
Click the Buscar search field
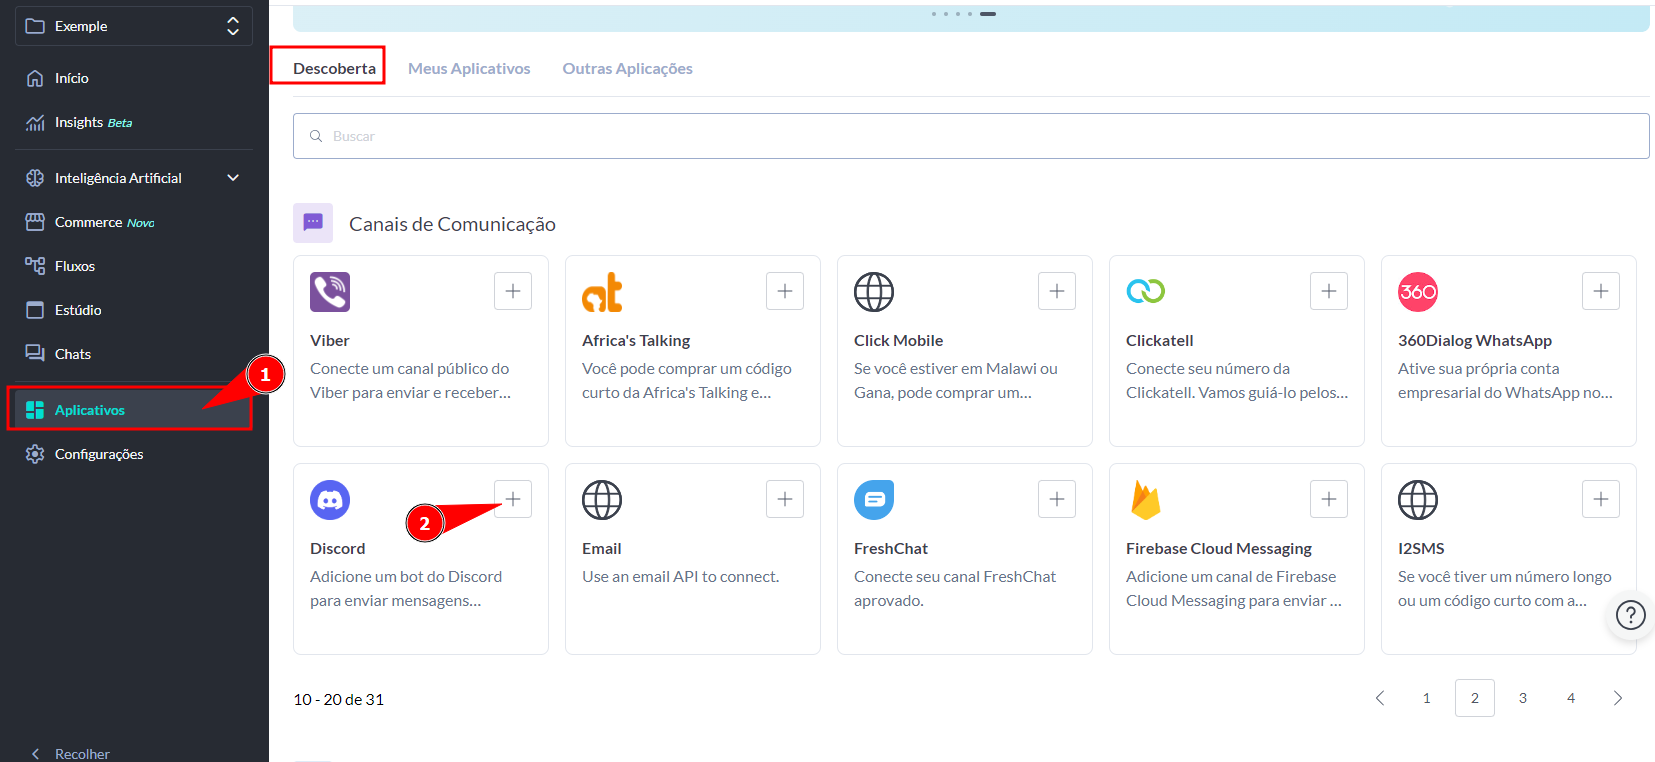(x=970, y=136)
